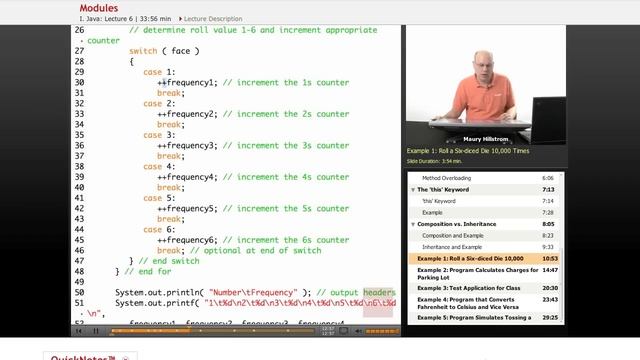This screenshot has width=640, height=360.
Task: Click the System.out.println line 50
Action: click(x=255, y=293)
